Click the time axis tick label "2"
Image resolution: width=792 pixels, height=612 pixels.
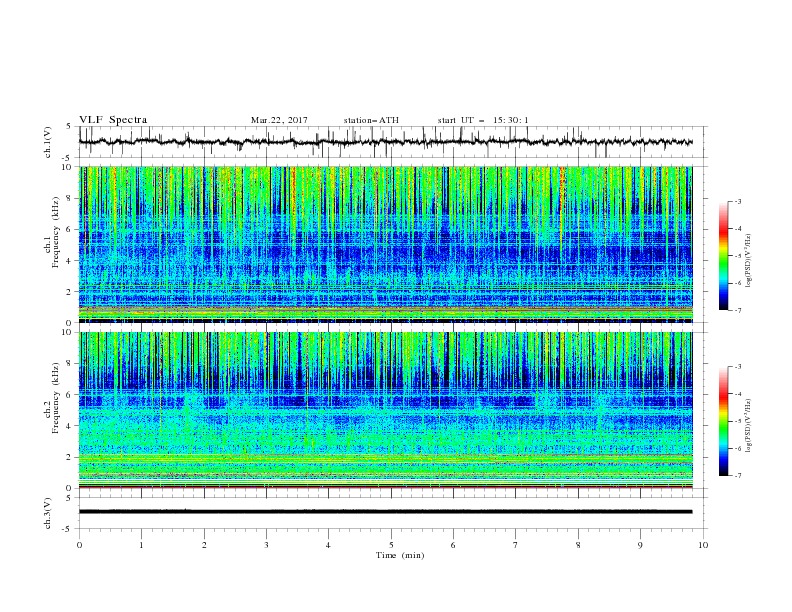tap(204, 545)
